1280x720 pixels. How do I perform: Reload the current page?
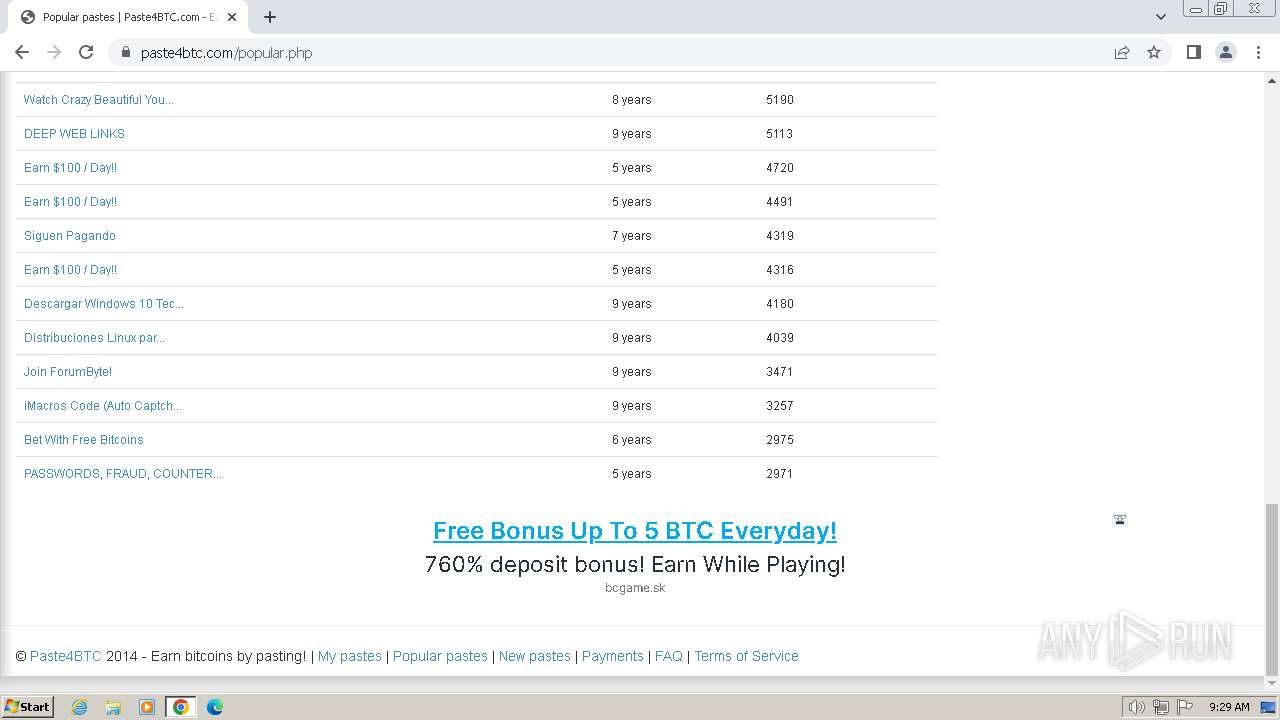tap(86, 52)
